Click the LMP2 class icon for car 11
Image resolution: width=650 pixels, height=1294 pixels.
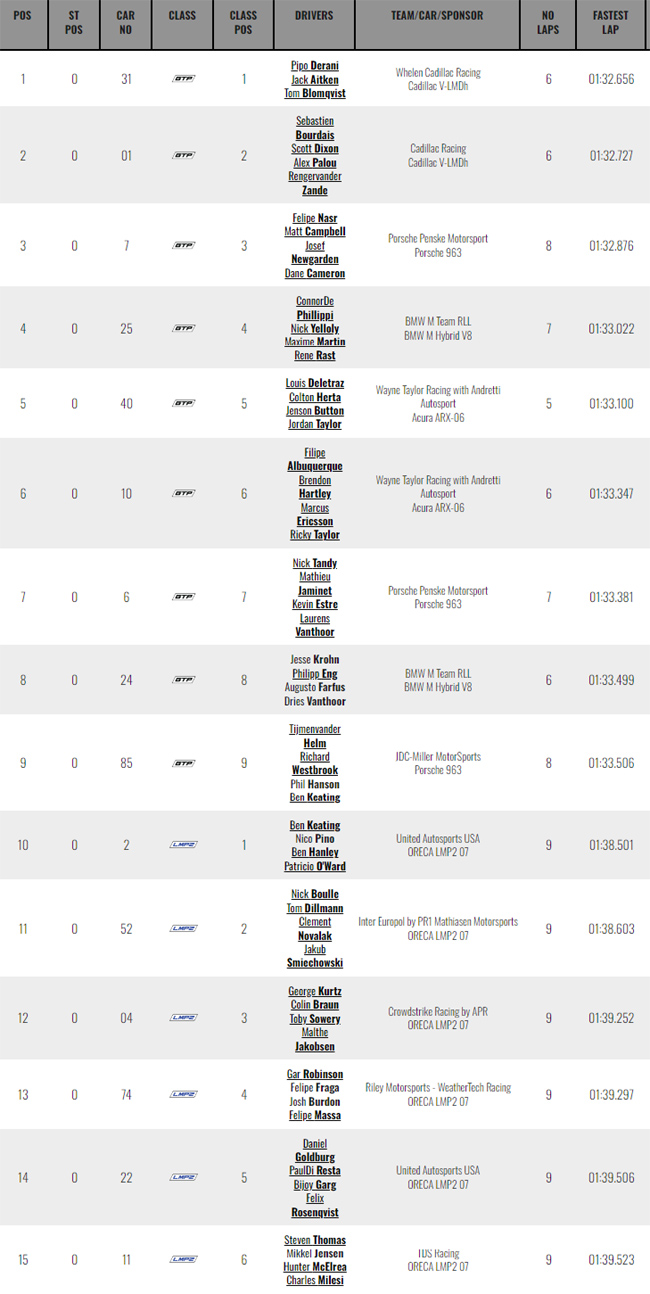[x=183, y=1260]
